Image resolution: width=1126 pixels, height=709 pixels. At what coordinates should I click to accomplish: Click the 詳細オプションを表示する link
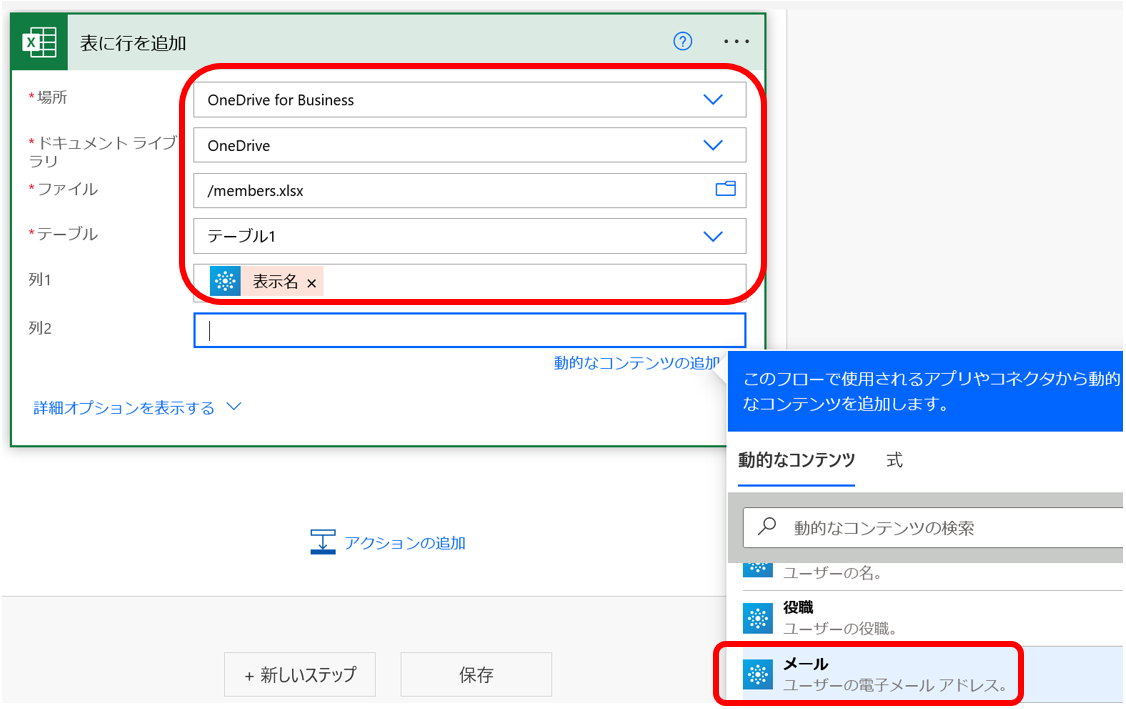[x=124, y=408]
